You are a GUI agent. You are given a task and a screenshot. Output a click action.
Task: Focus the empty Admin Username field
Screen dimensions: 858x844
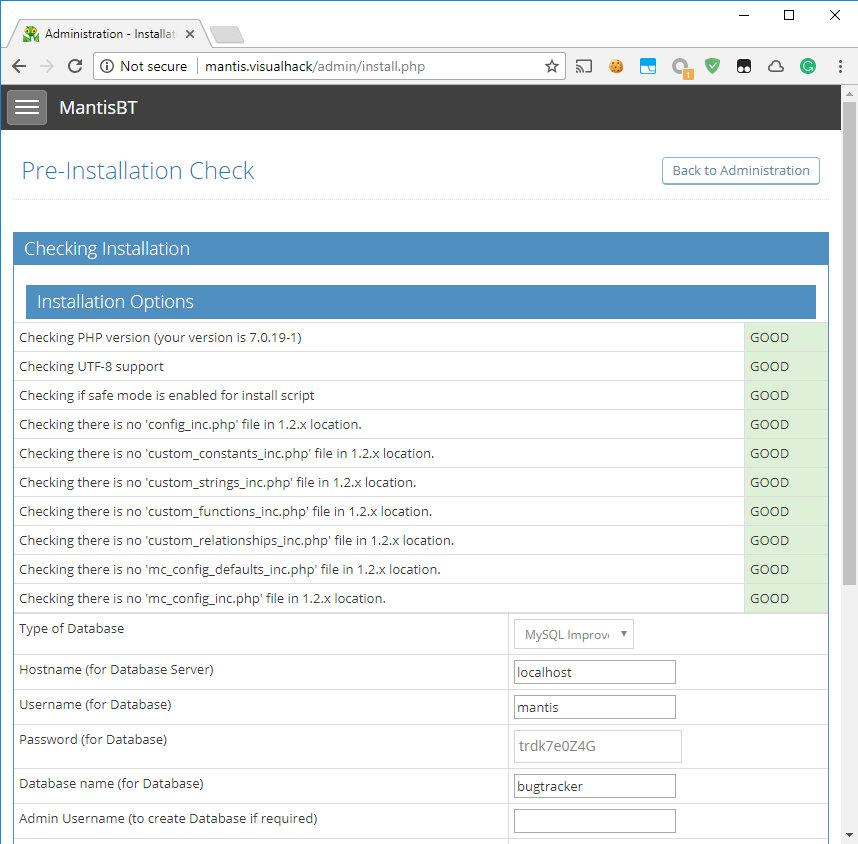[x=595, y=821]
